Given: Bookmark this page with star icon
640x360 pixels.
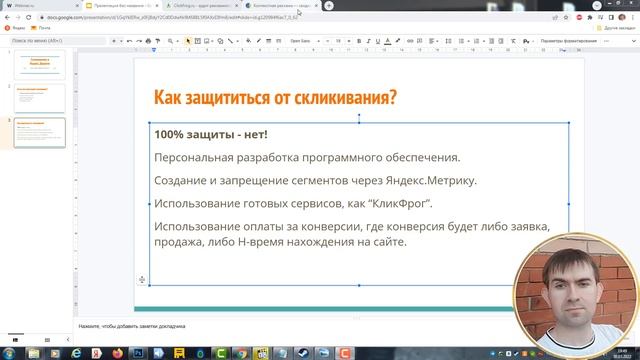Looking at the screenshot, I should pos(566,18).
